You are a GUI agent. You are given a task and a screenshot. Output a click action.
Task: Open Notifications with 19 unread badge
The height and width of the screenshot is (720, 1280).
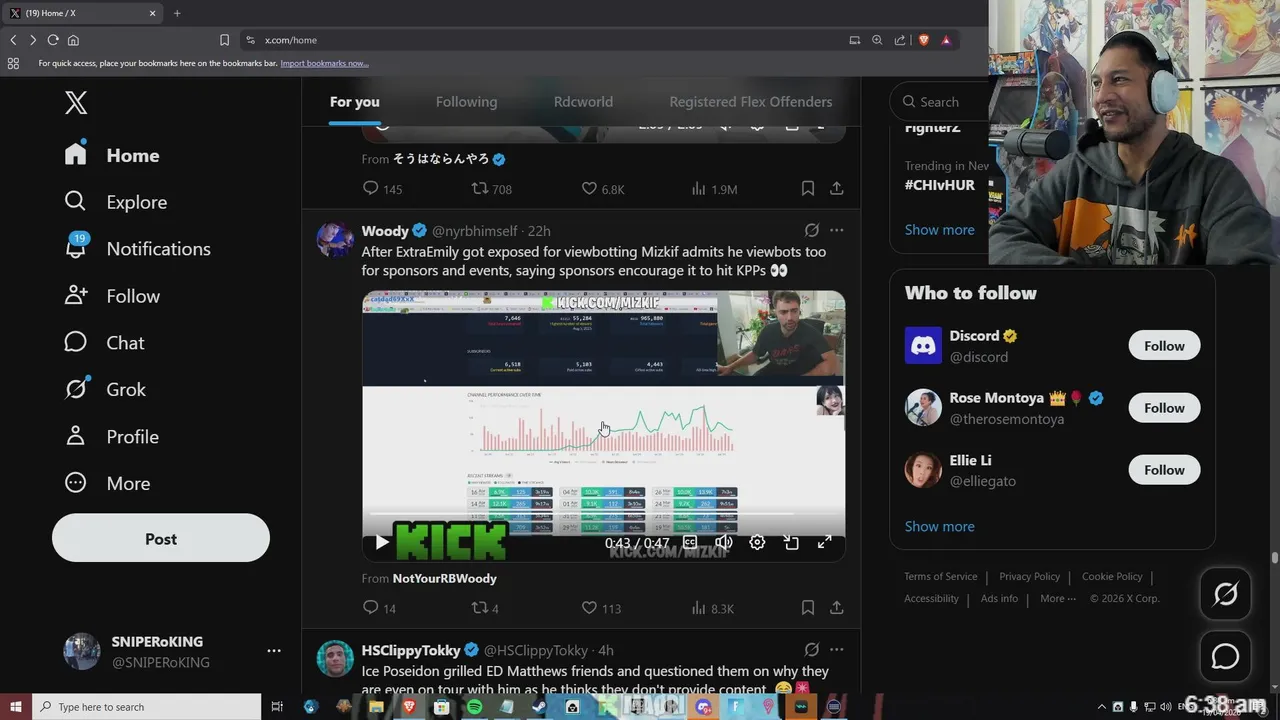click(137, 248)
